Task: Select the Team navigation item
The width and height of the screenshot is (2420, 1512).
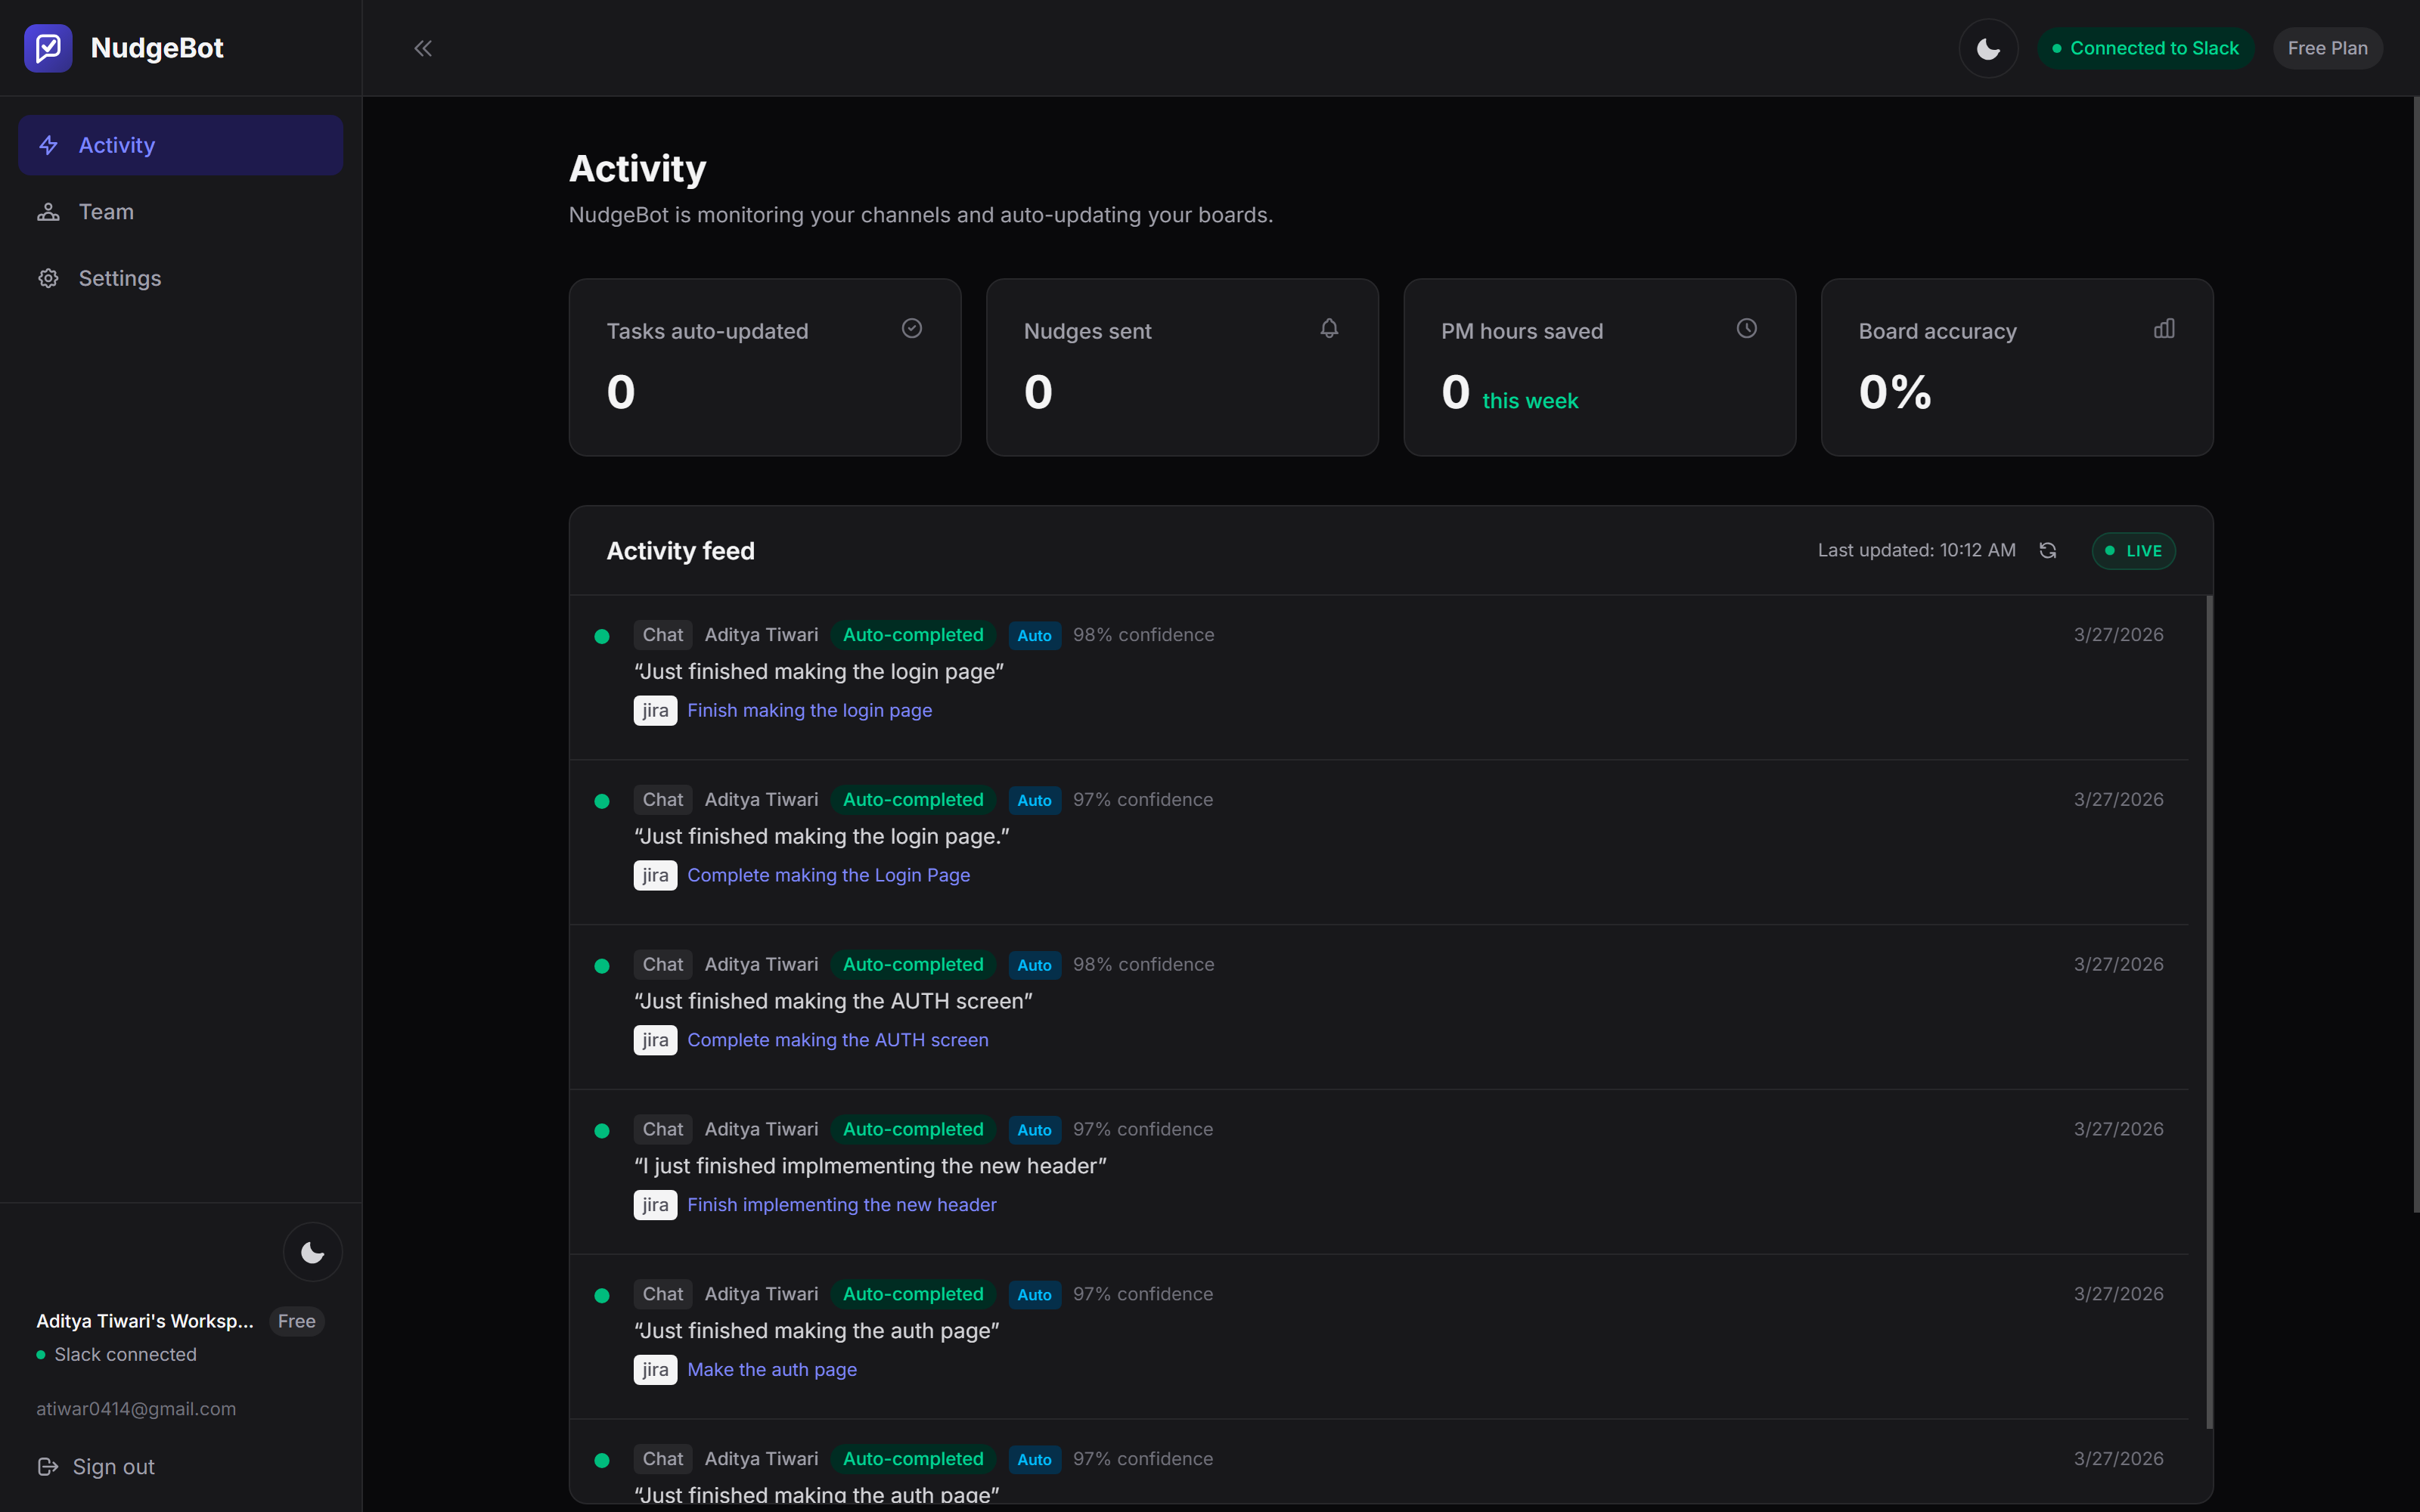Action: pyautogui.click(x=105, y=211)
